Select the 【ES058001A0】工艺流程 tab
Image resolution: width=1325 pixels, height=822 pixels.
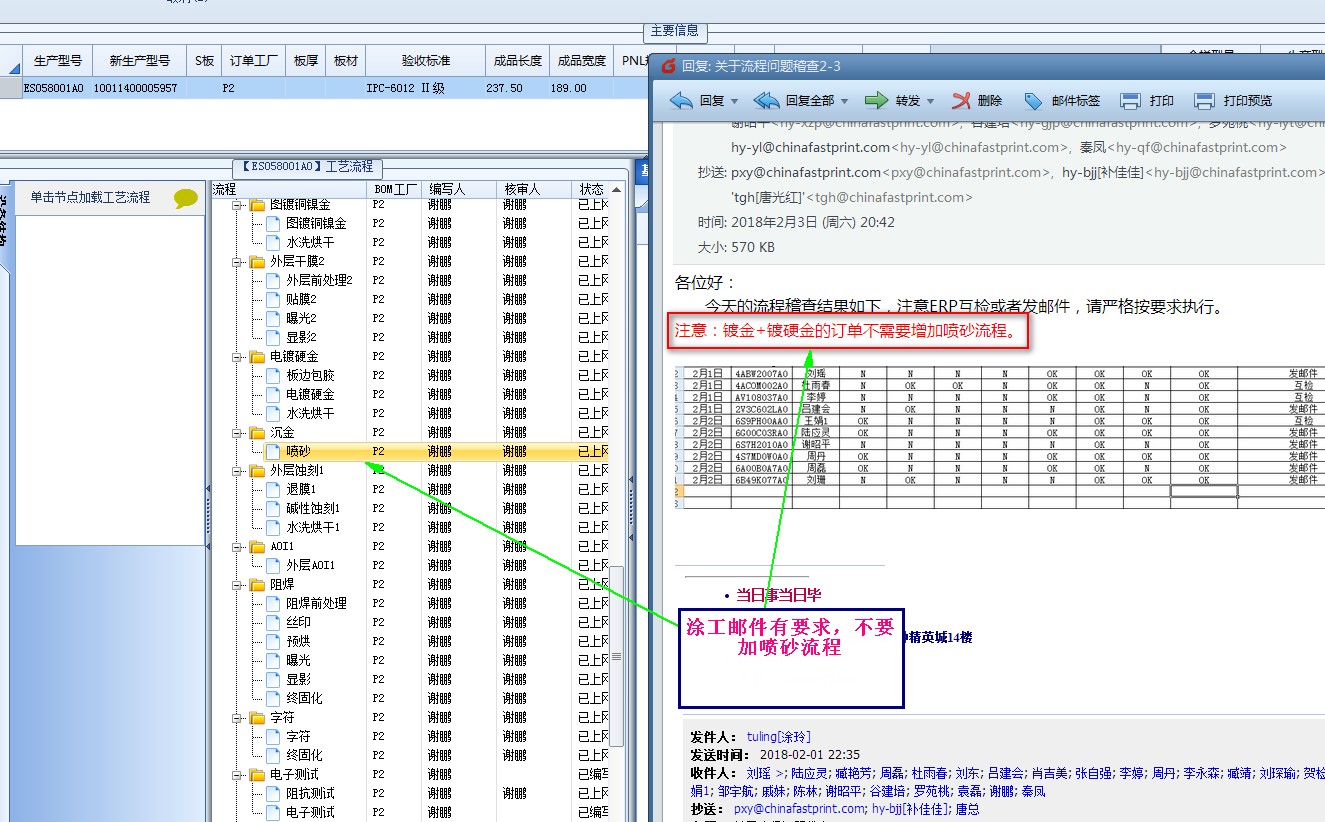(x=308, y=166)
